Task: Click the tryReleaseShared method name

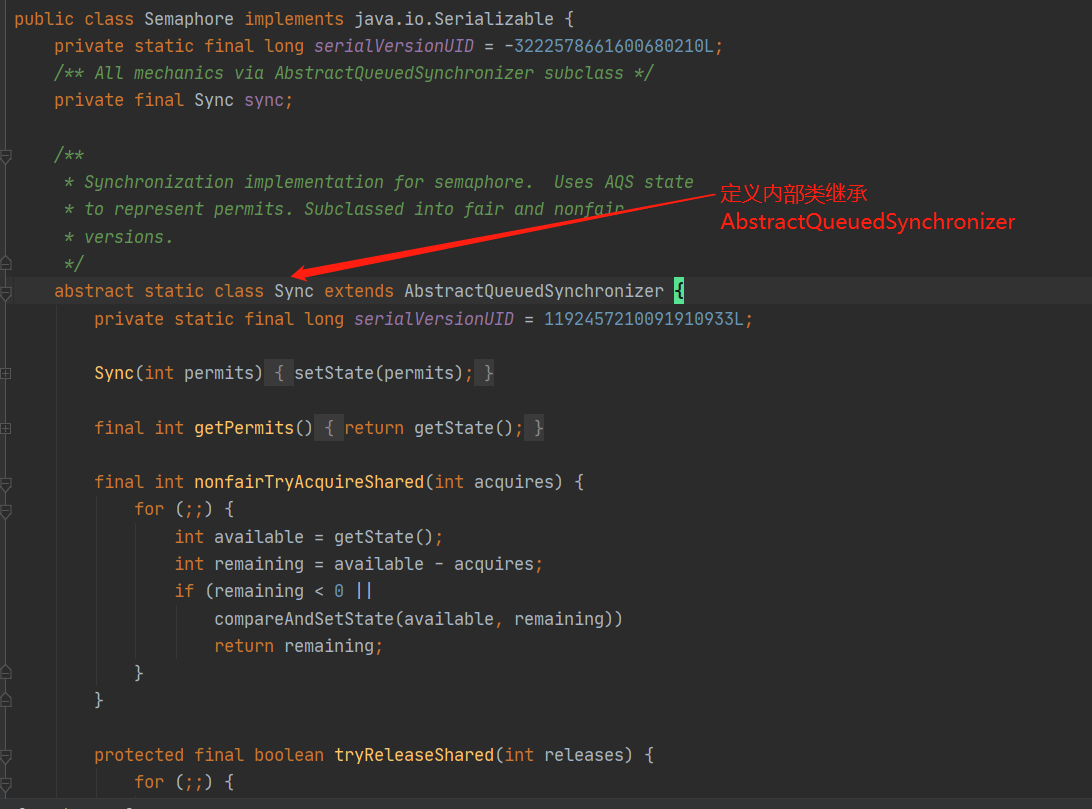Action: tap(414, 755)
